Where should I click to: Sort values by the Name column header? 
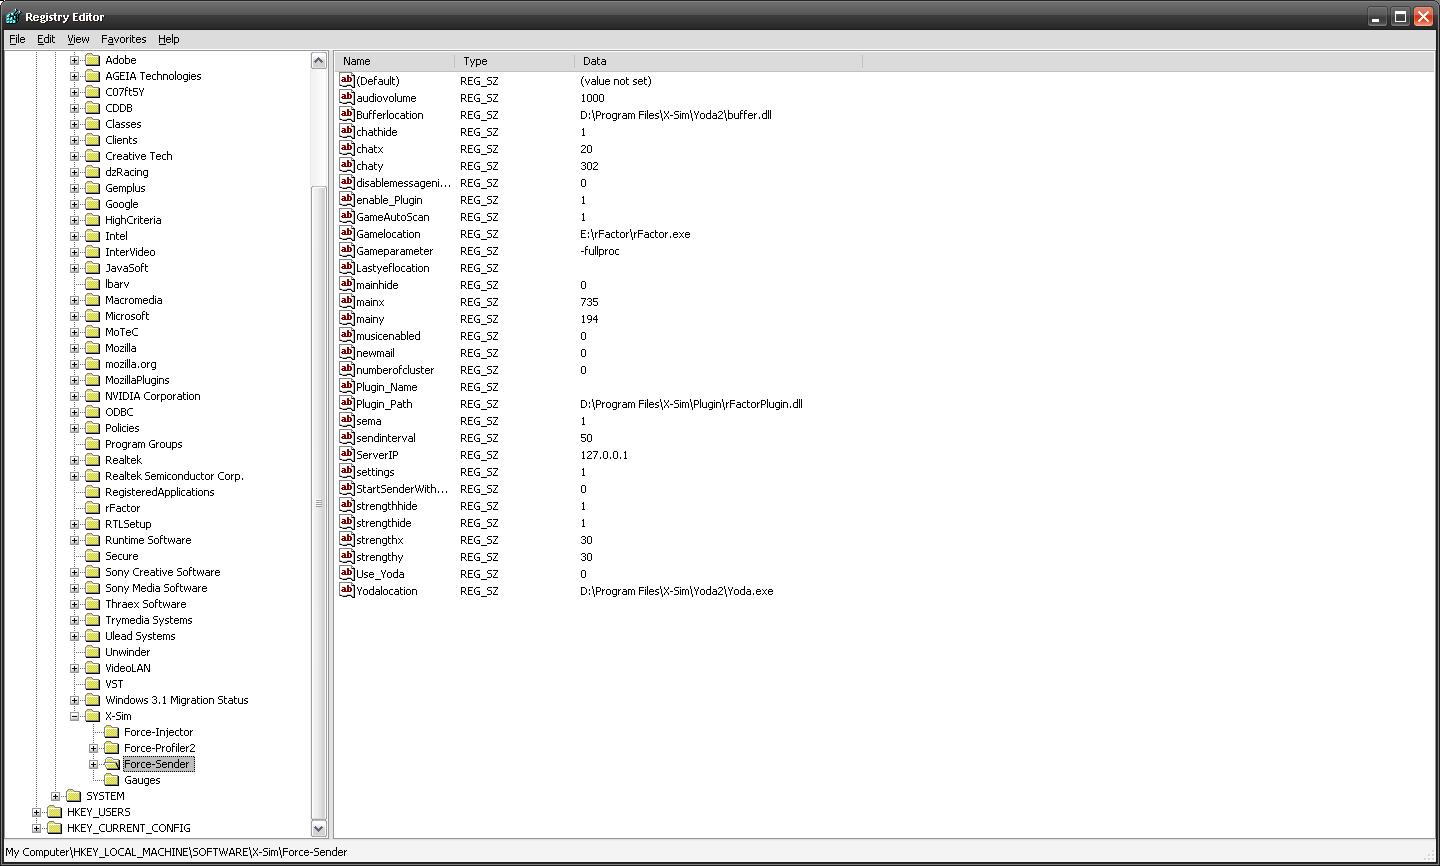pos(395,61)
